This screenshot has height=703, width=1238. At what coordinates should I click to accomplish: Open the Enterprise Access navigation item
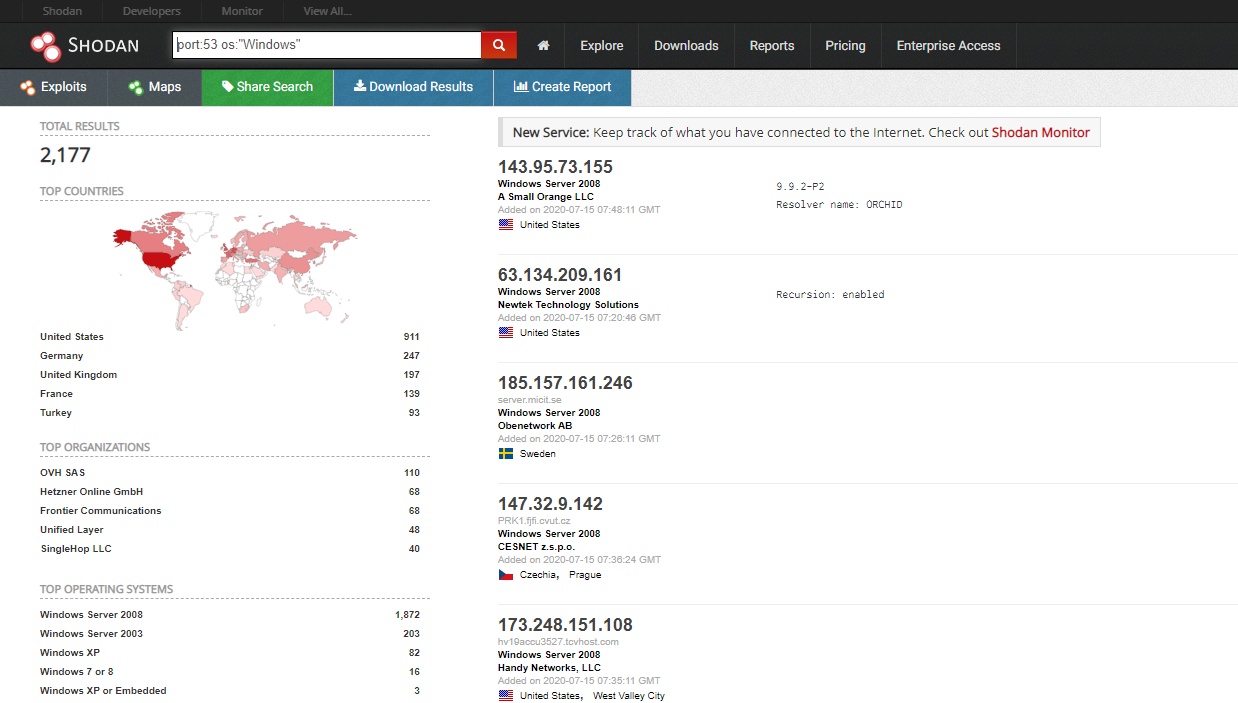(x=948, y=46)
